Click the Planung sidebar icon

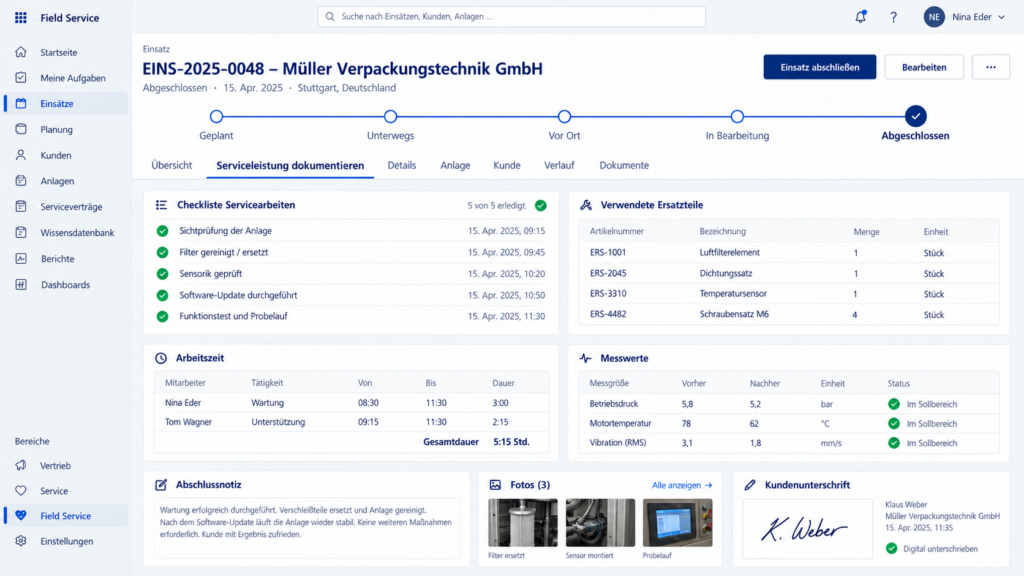[x=21, y=129]
